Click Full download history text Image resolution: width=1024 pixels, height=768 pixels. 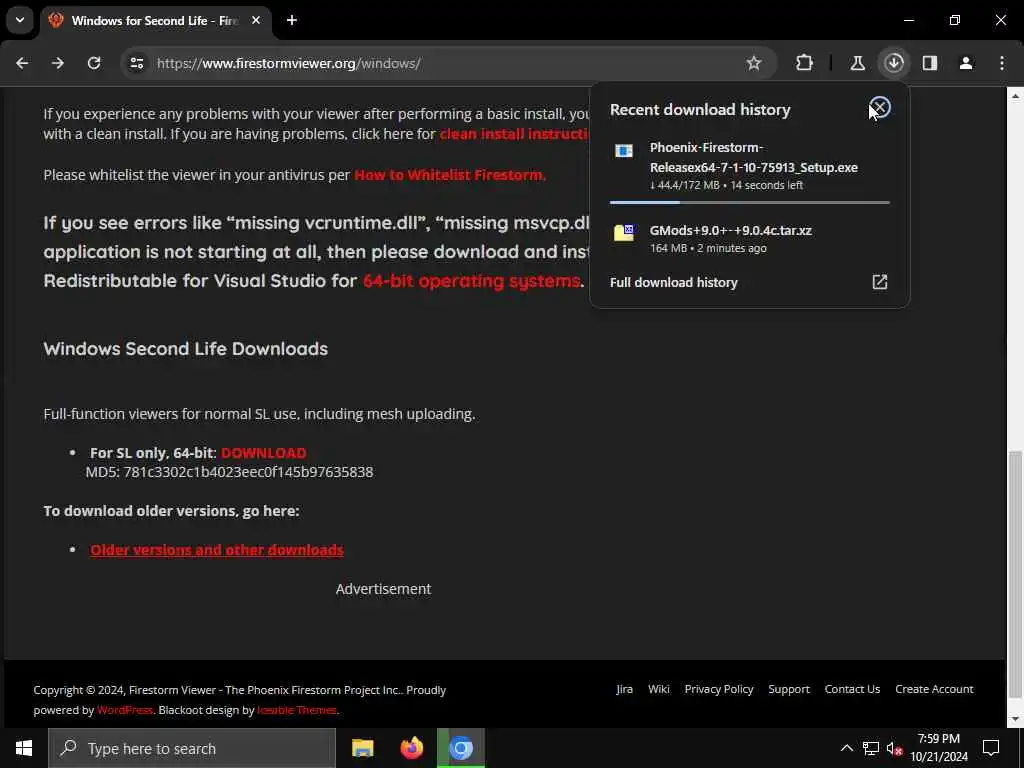673,282
